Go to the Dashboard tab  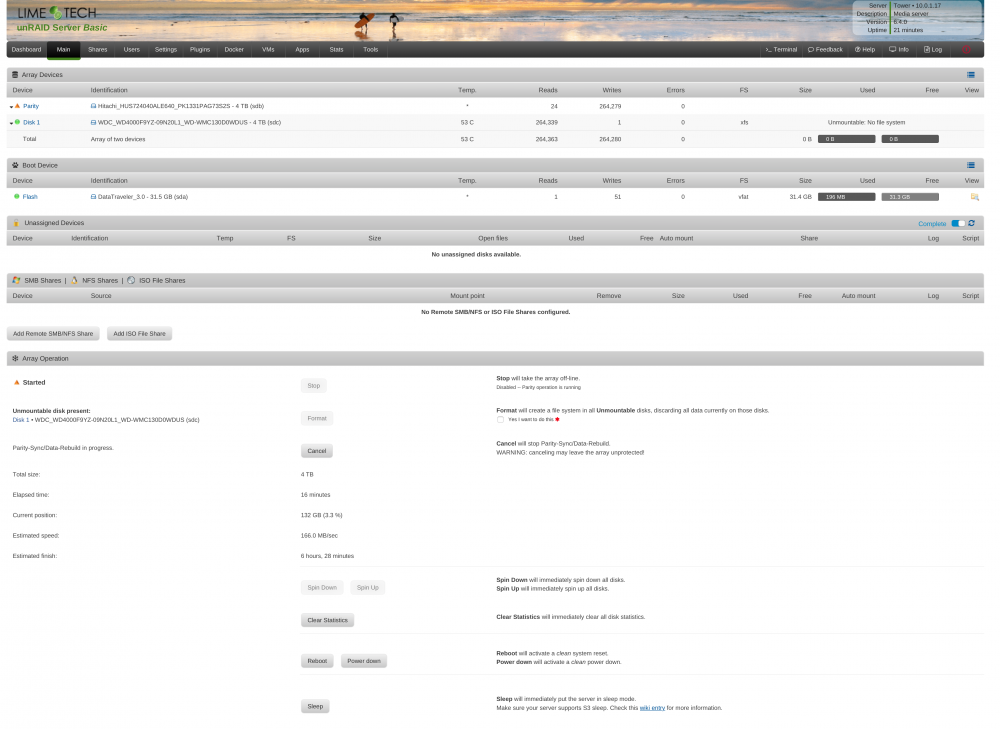coord(26,49)
